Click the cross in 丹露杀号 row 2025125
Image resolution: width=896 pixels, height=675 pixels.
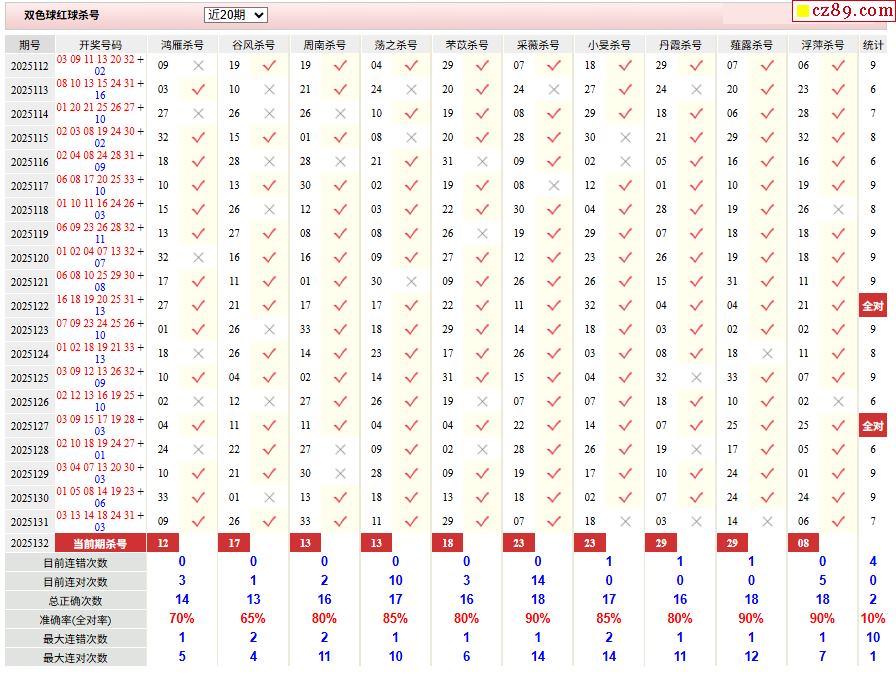(696, 377)
